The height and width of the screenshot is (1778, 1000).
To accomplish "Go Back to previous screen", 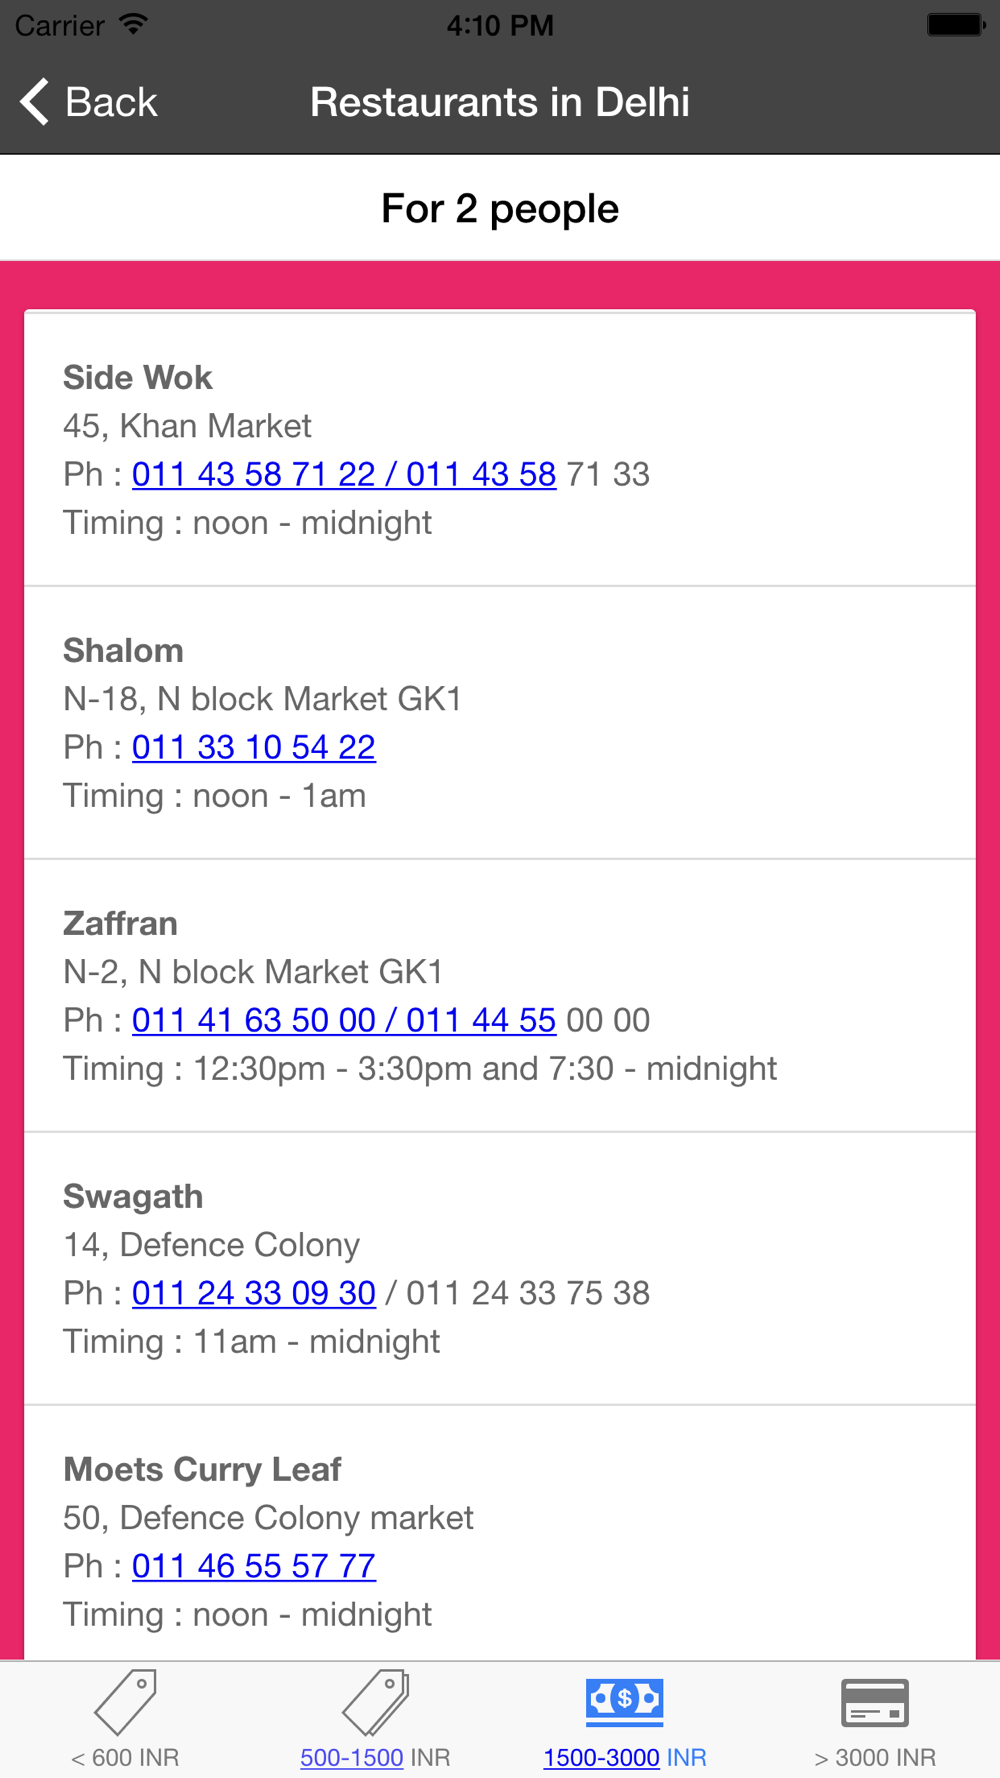I will 89,102.
